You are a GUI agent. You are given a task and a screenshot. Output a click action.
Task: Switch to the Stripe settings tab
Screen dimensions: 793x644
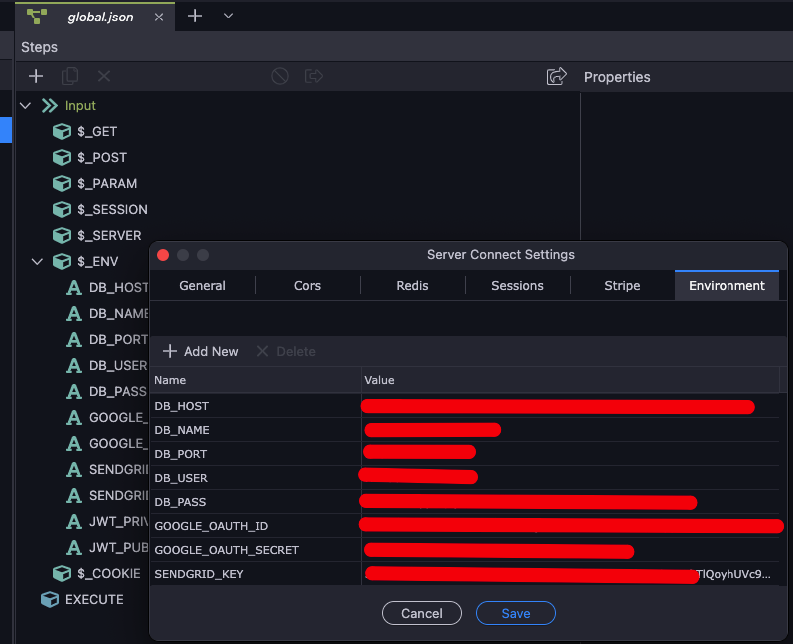(622, 286)
